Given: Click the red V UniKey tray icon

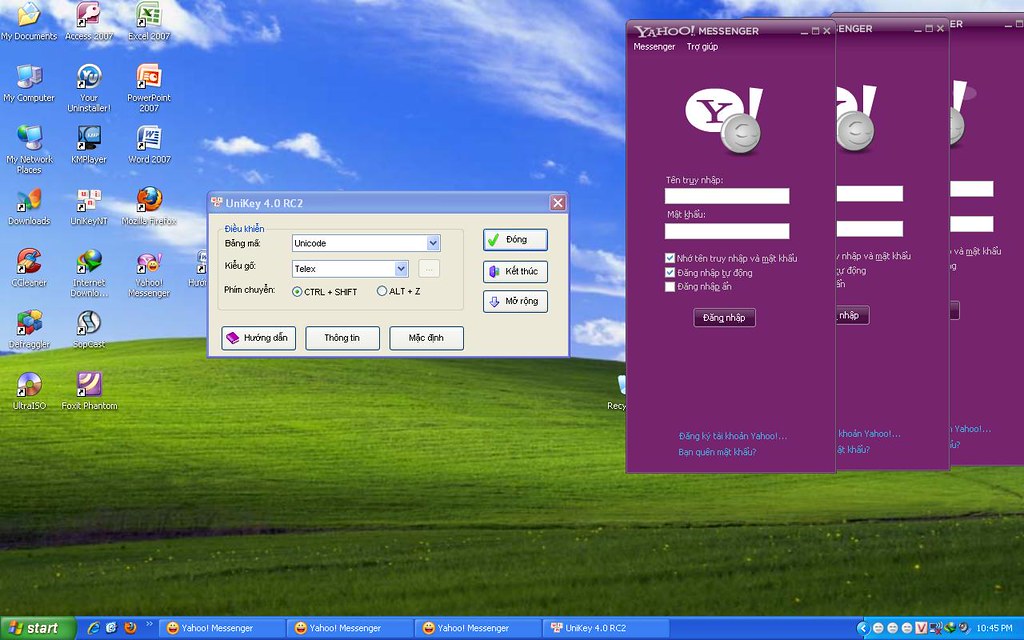Looking at the screenshot, I should (921, 628).
